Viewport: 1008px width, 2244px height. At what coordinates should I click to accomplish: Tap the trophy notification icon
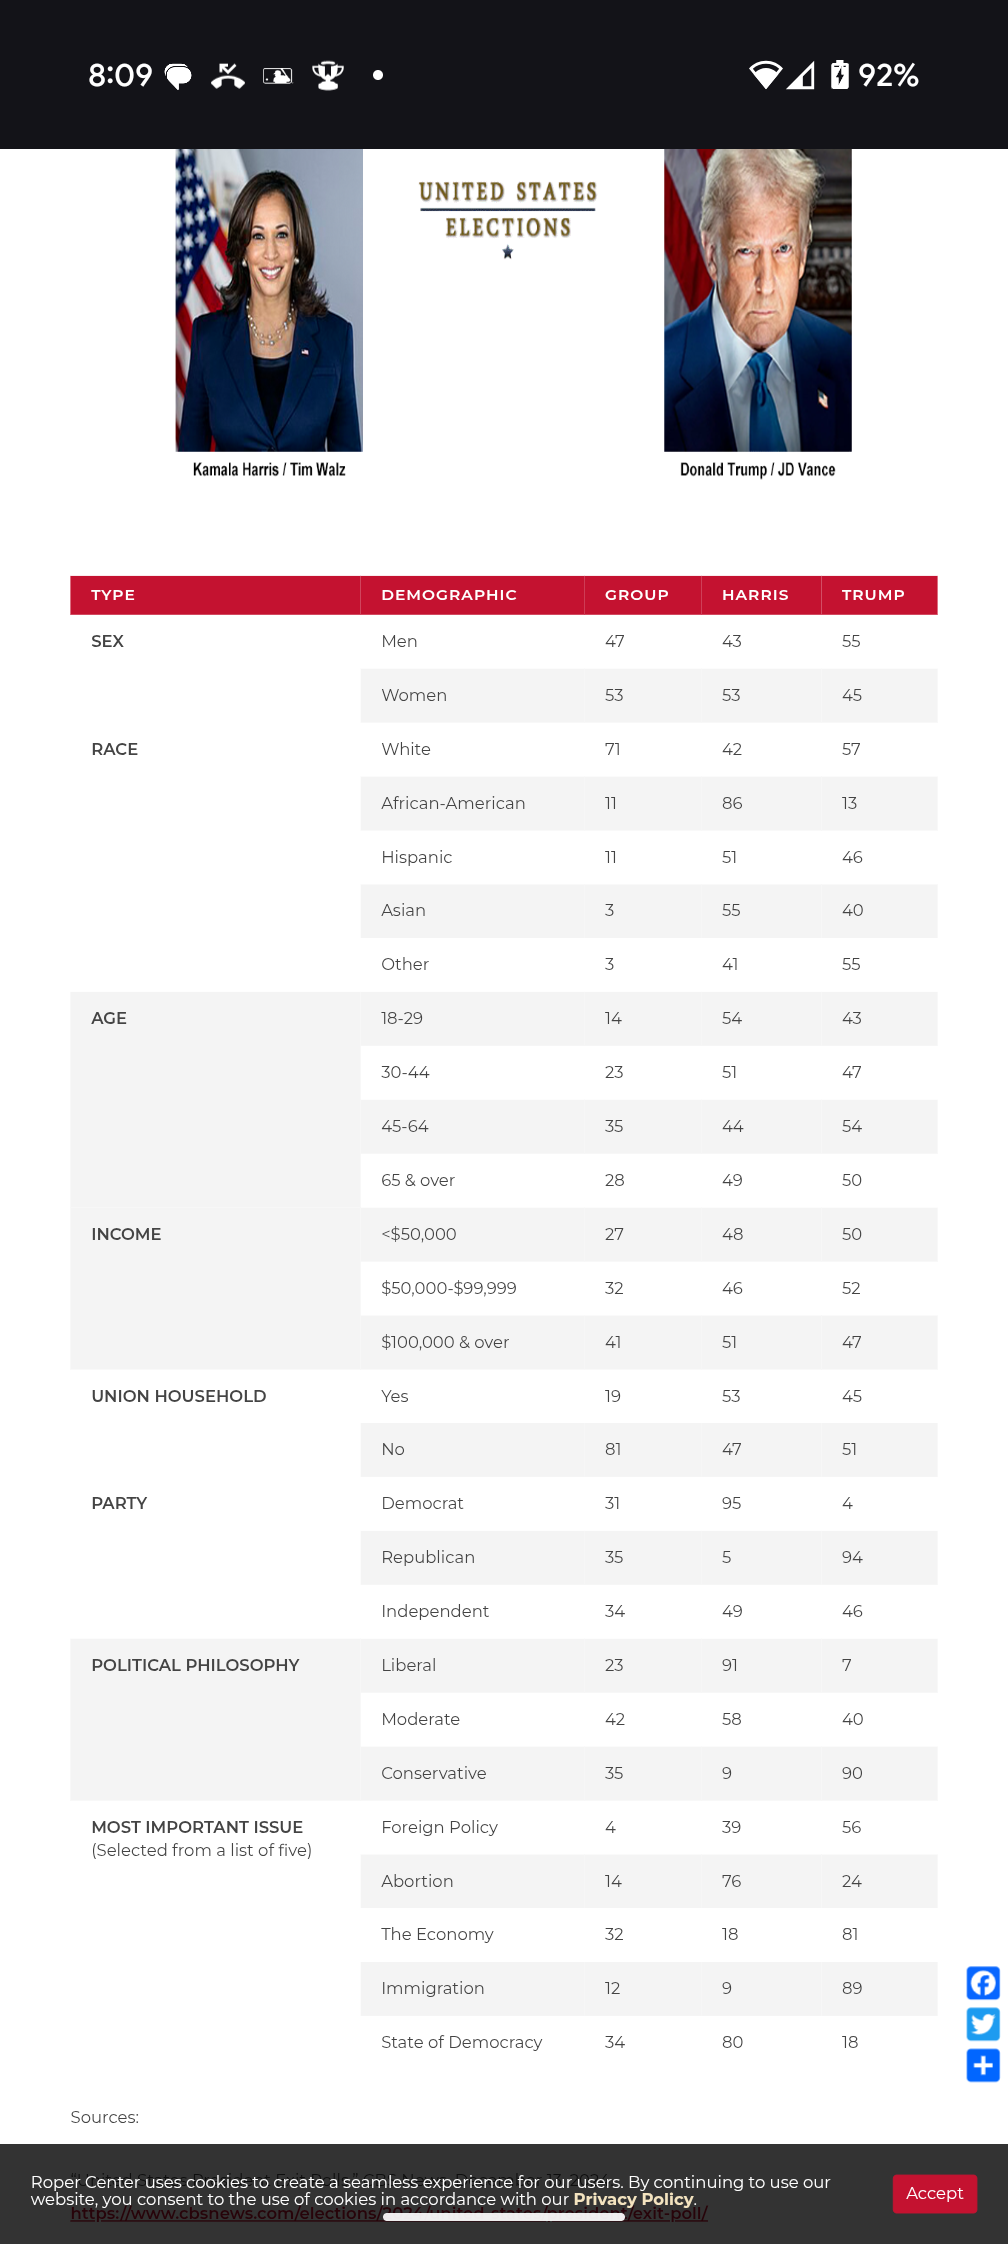tap(328, 76)
